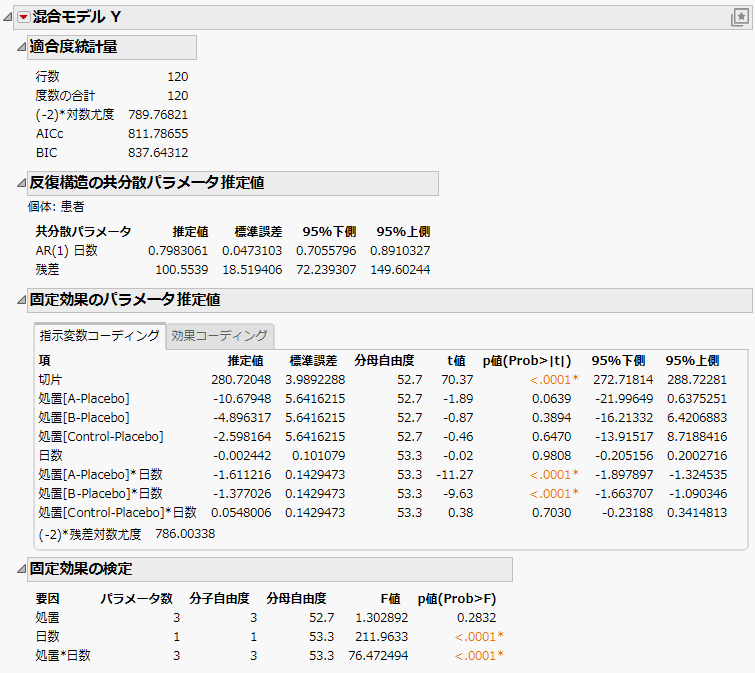Click the 処置 p-value 0.2832

point(476,618)
